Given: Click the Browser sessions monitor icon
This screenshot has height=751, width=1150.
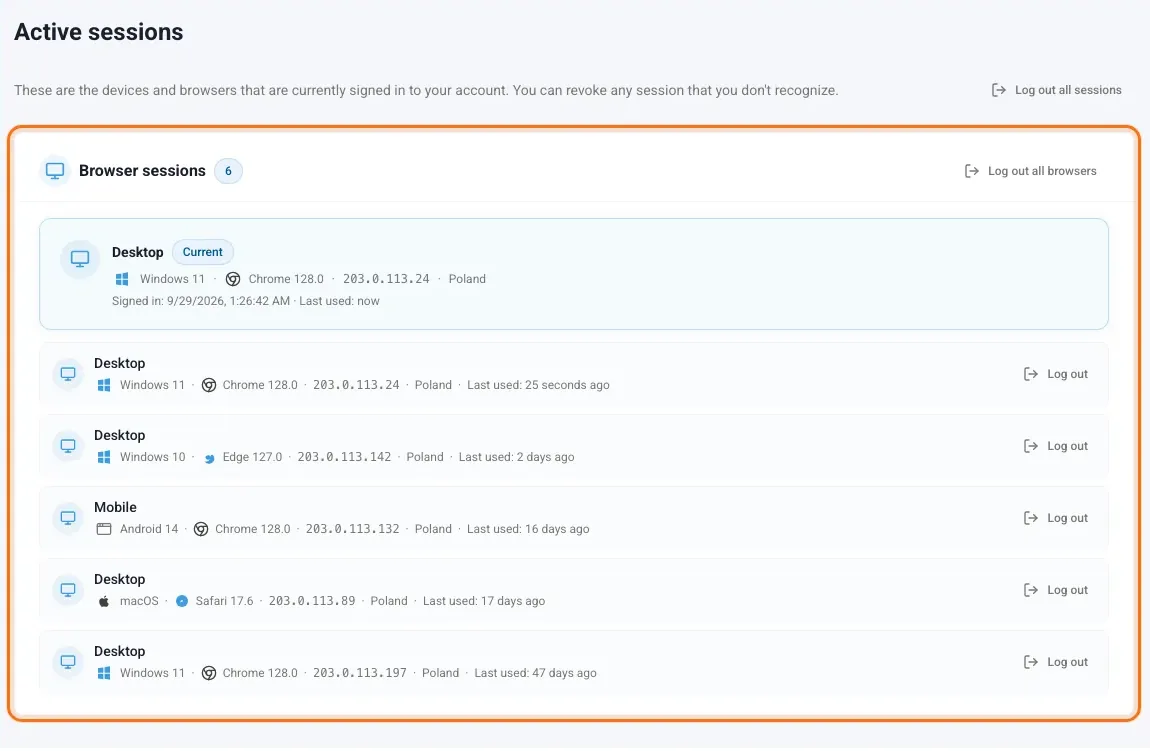Looking at the screenshot, I should point(55,171).
